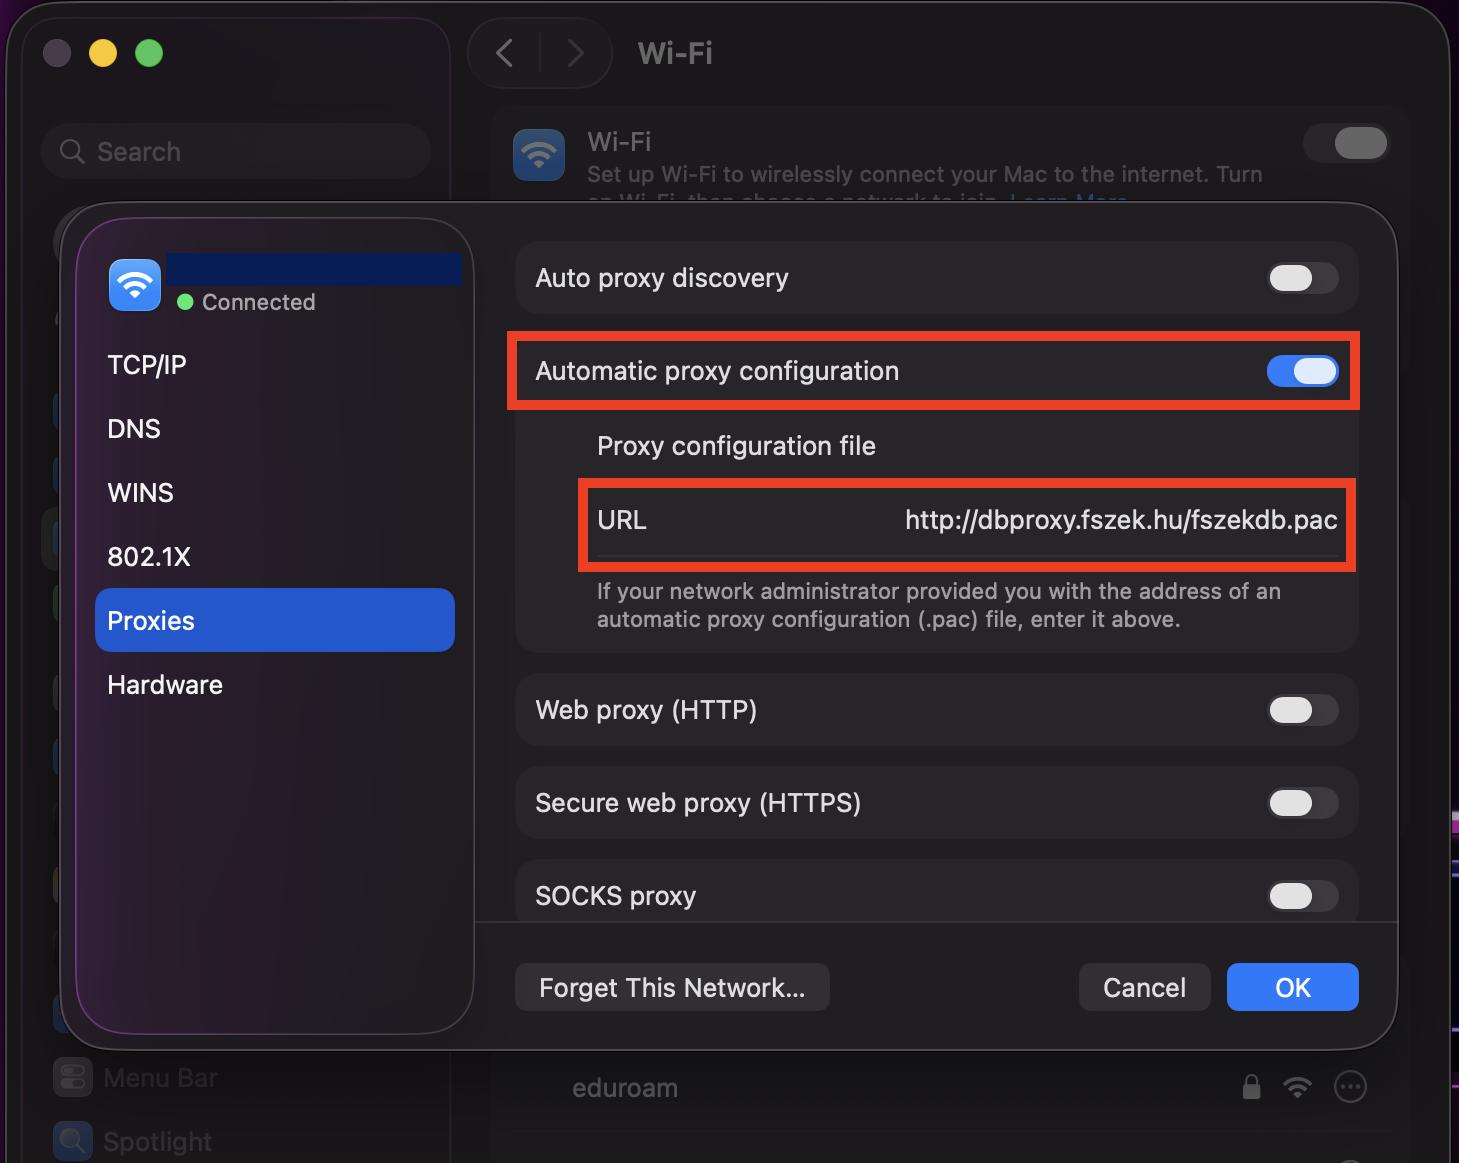Click the forward arrow in the toolbar
The width and height of the screenshot is (1459, 1163).
point(575,53)
